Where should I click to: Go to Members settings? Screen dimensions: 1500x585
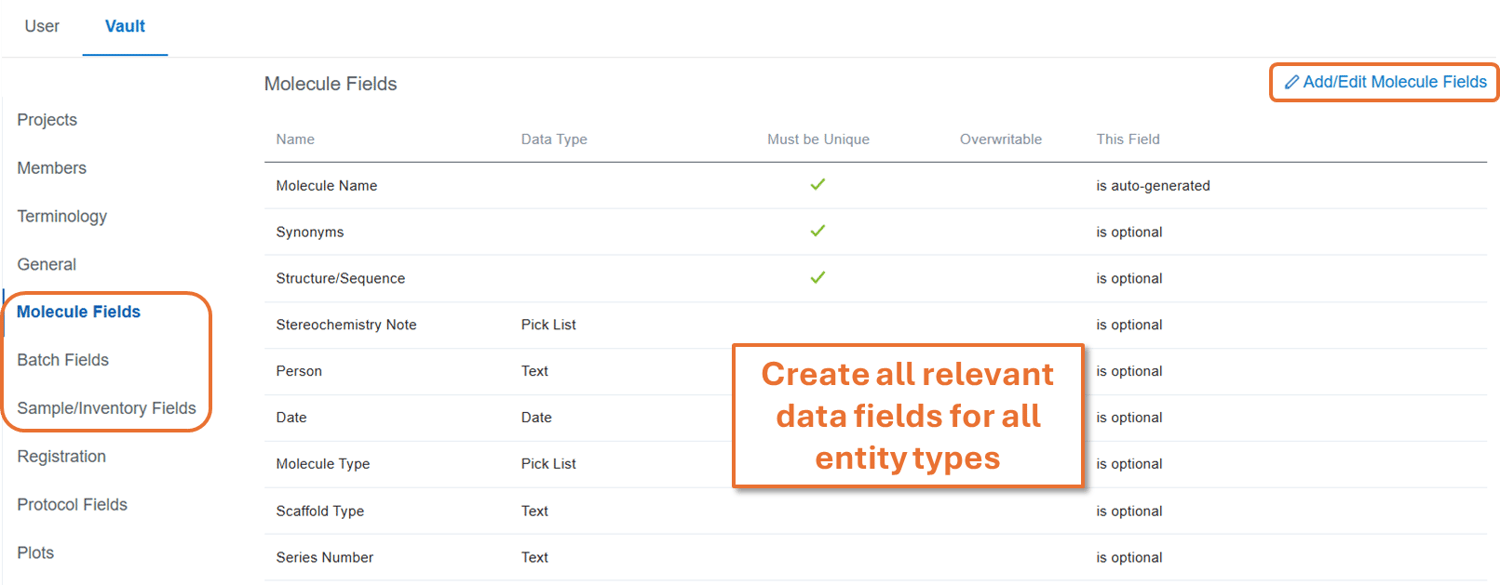coord(52,168)
